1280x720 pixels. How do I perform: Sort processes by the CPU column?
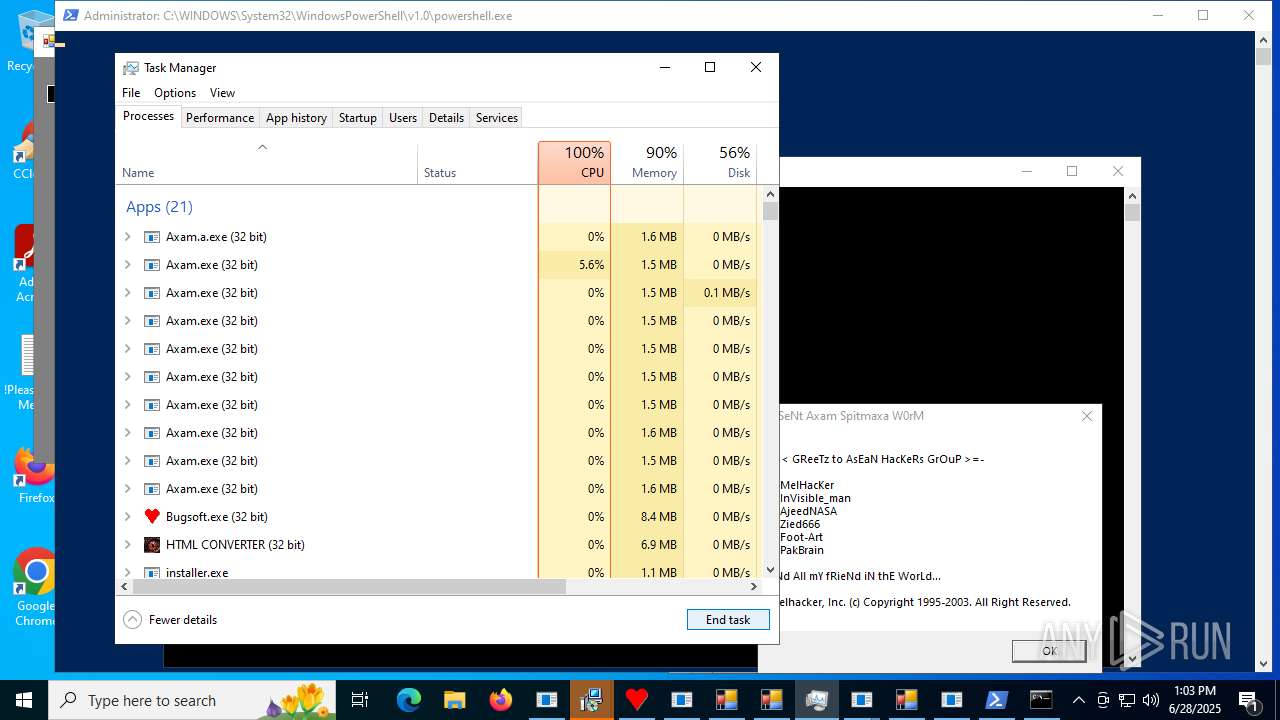pyautogui.click(x=574, y=163)
